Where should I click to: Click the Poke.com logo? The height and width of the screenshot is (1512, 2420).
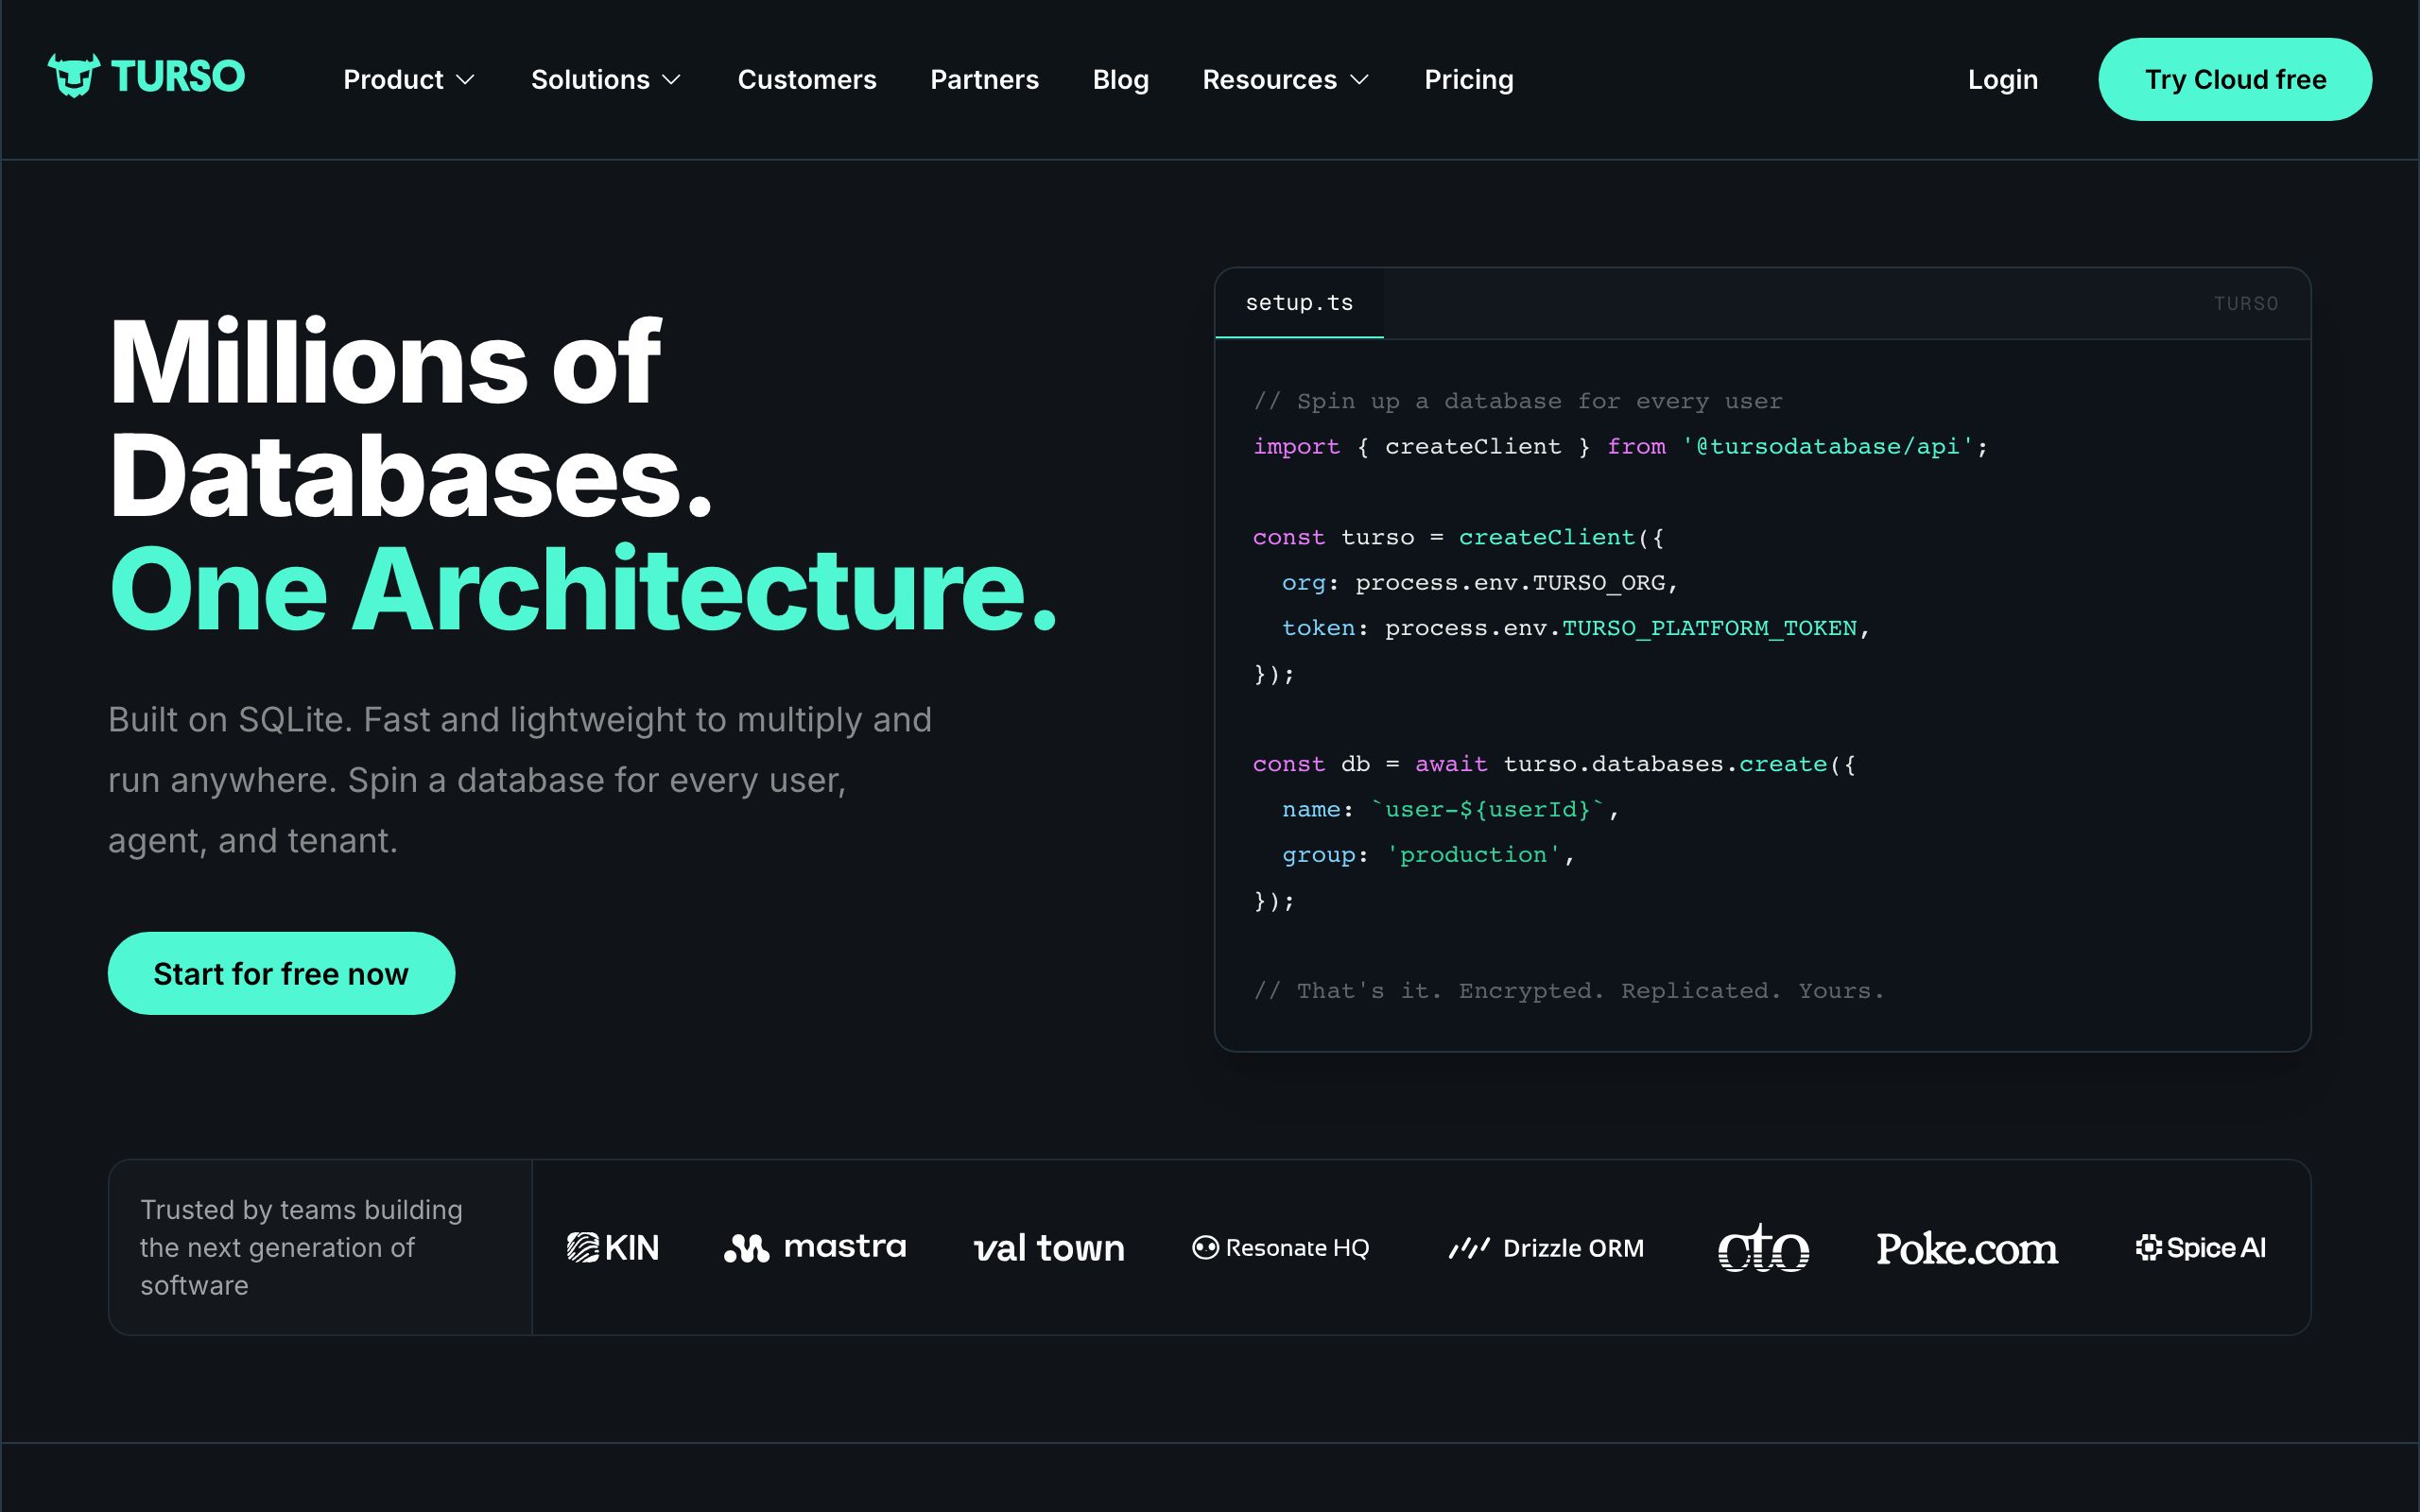coord(1966,1248)
